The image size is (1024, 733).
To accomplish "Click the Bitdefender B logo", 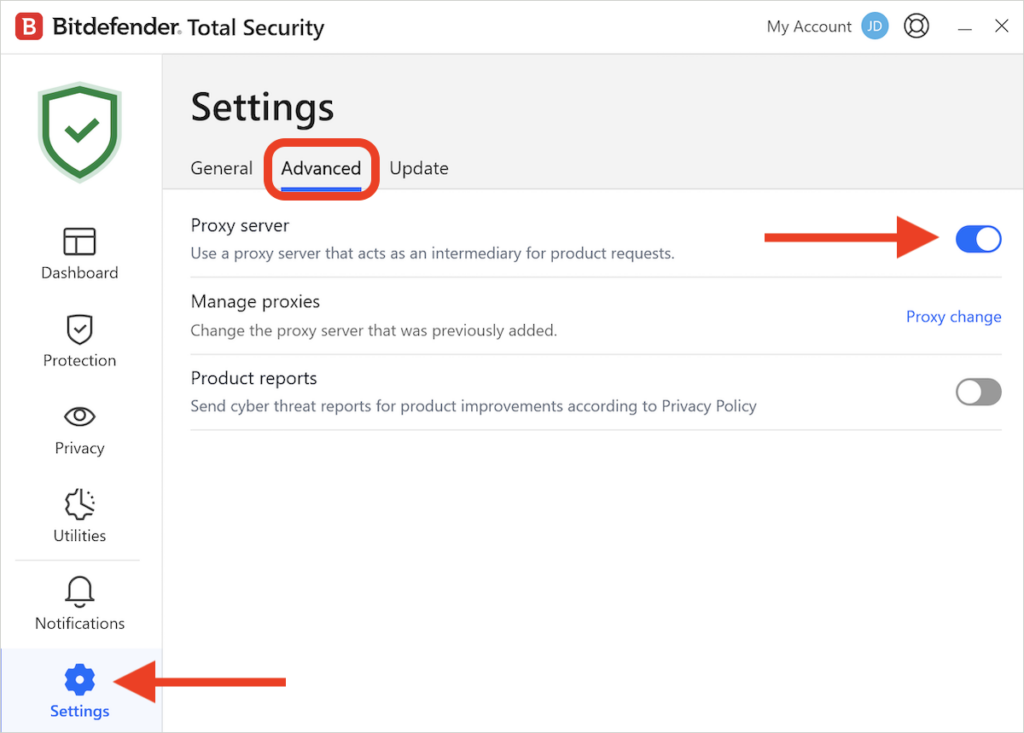I will [x=27, y=26].
